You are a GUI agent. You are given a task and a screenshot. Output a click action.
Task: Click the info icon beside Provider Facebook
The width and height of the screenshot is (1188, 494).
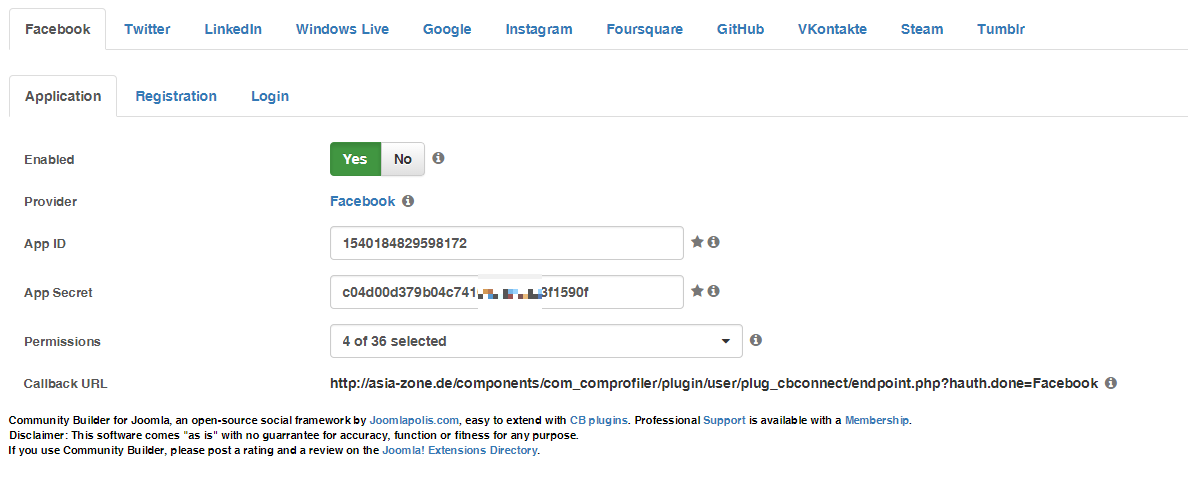[x=408, y=201]
